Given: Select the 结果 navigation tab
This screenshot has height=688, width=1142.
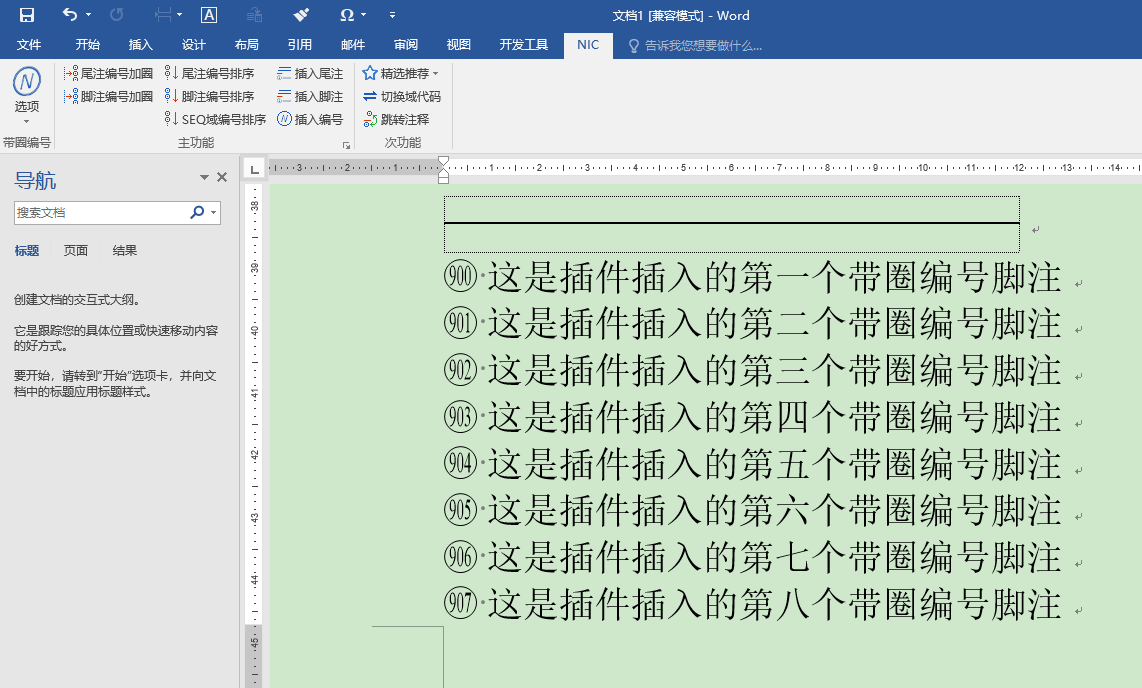Looking at the screenshot, I should (125, 250).
